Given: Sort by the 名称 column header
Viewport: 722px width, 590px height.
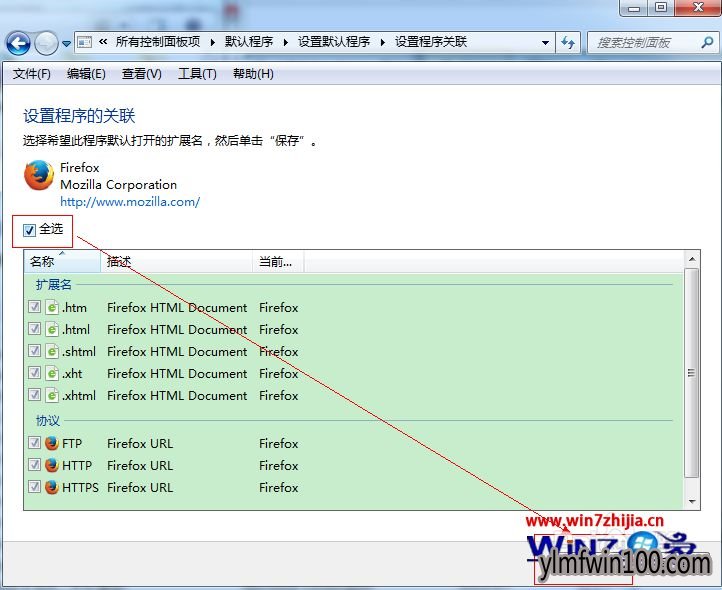Looking at the screenshot, I should coord(62,262).
